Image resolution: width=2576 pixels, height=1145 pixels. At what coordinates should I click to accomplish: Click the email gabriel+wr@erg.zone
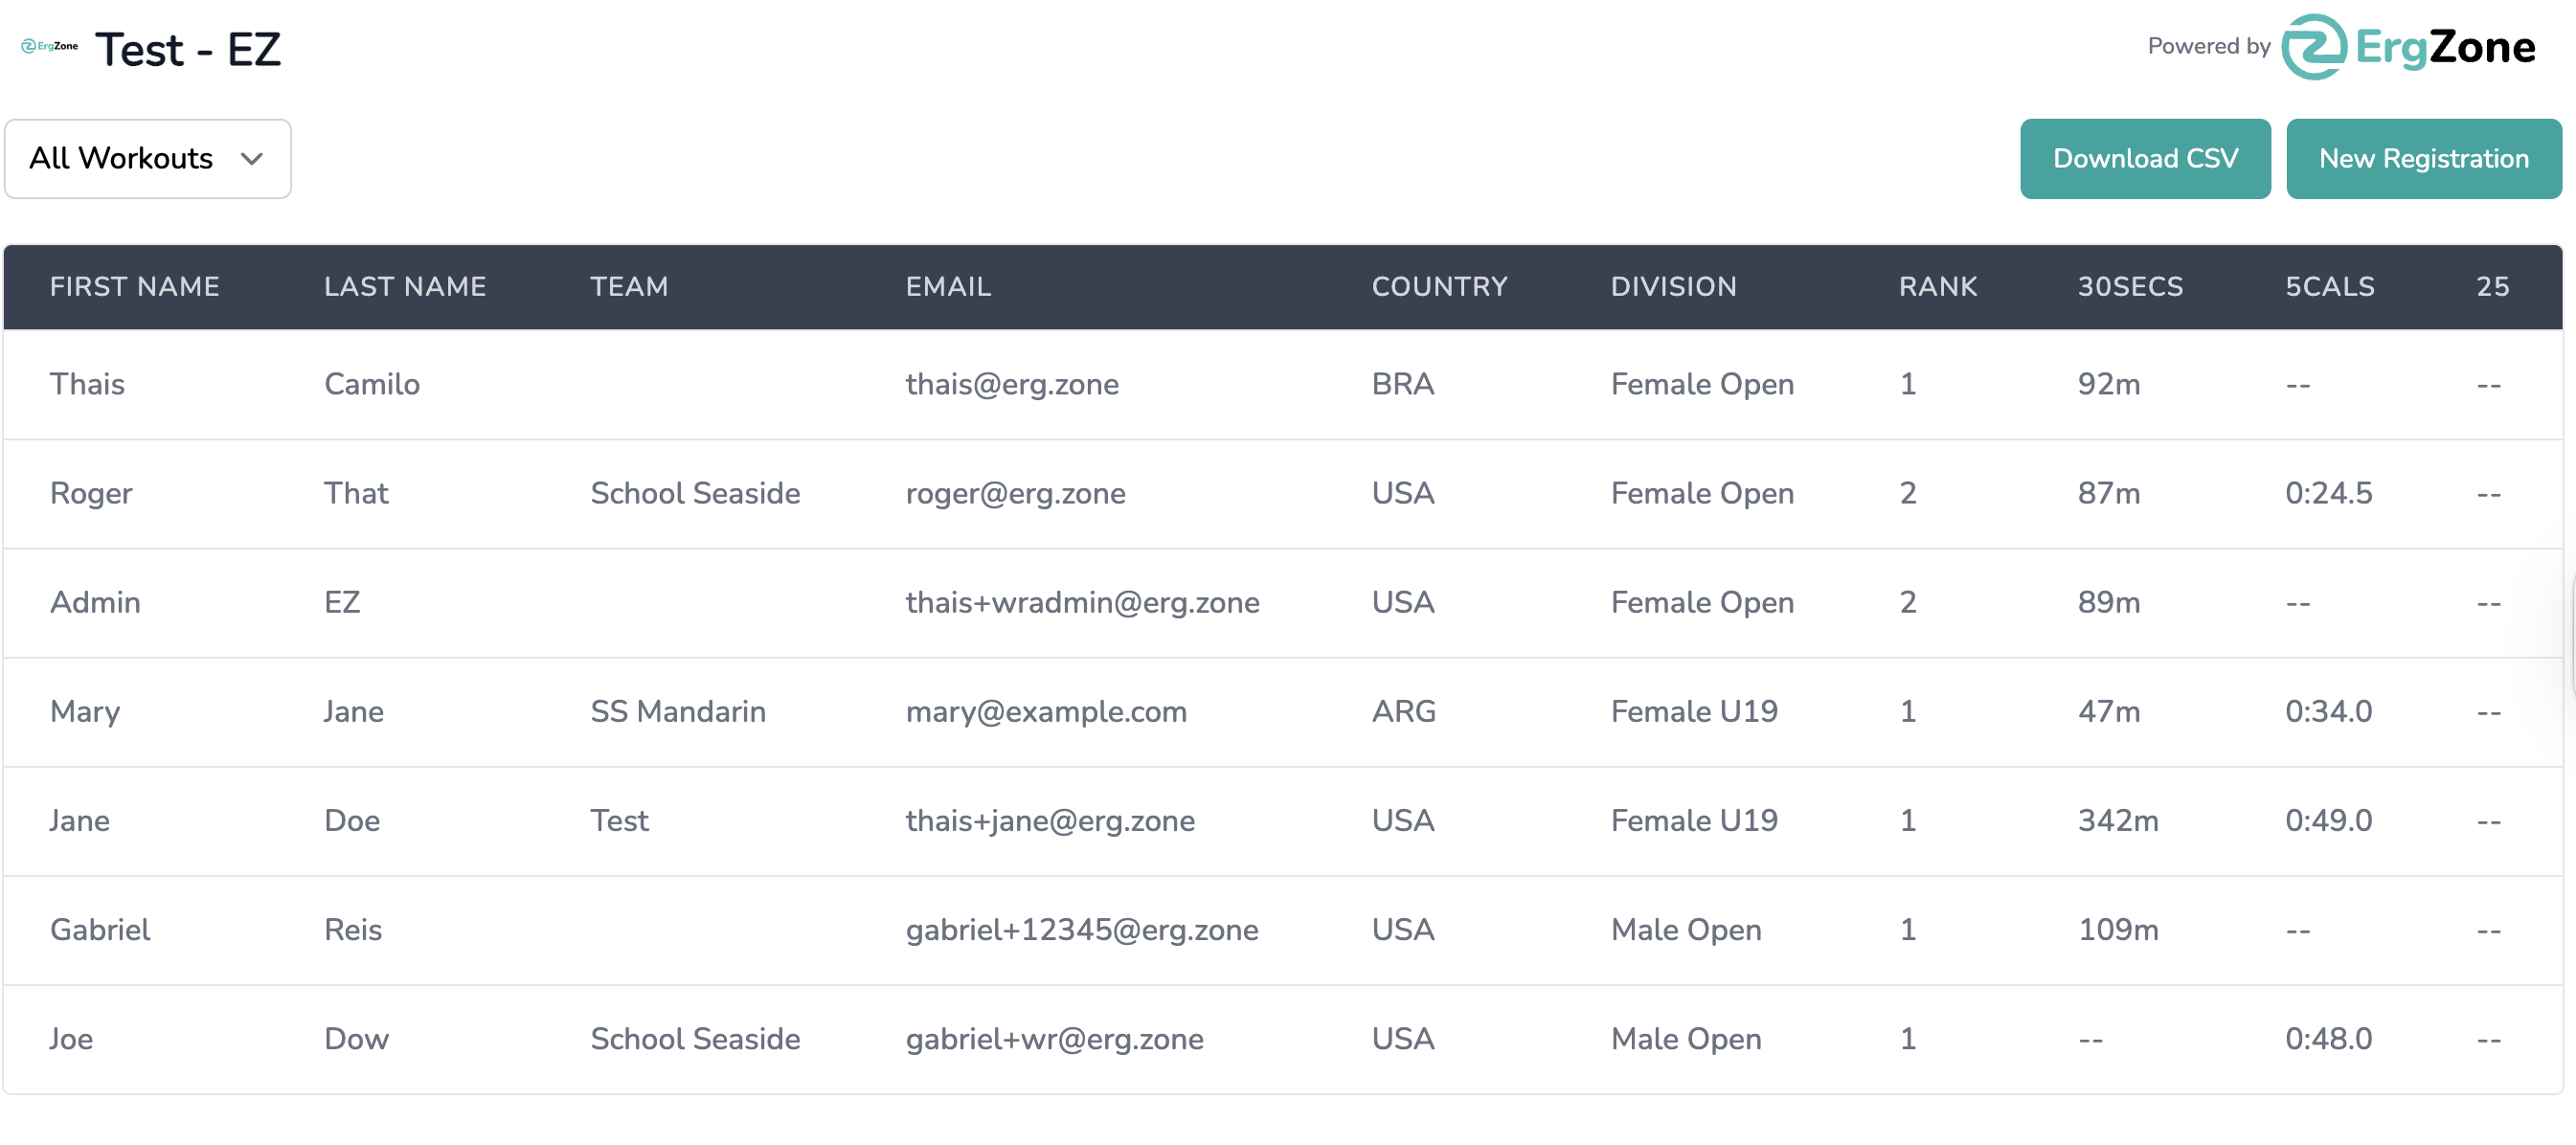pos(1054,1038)
